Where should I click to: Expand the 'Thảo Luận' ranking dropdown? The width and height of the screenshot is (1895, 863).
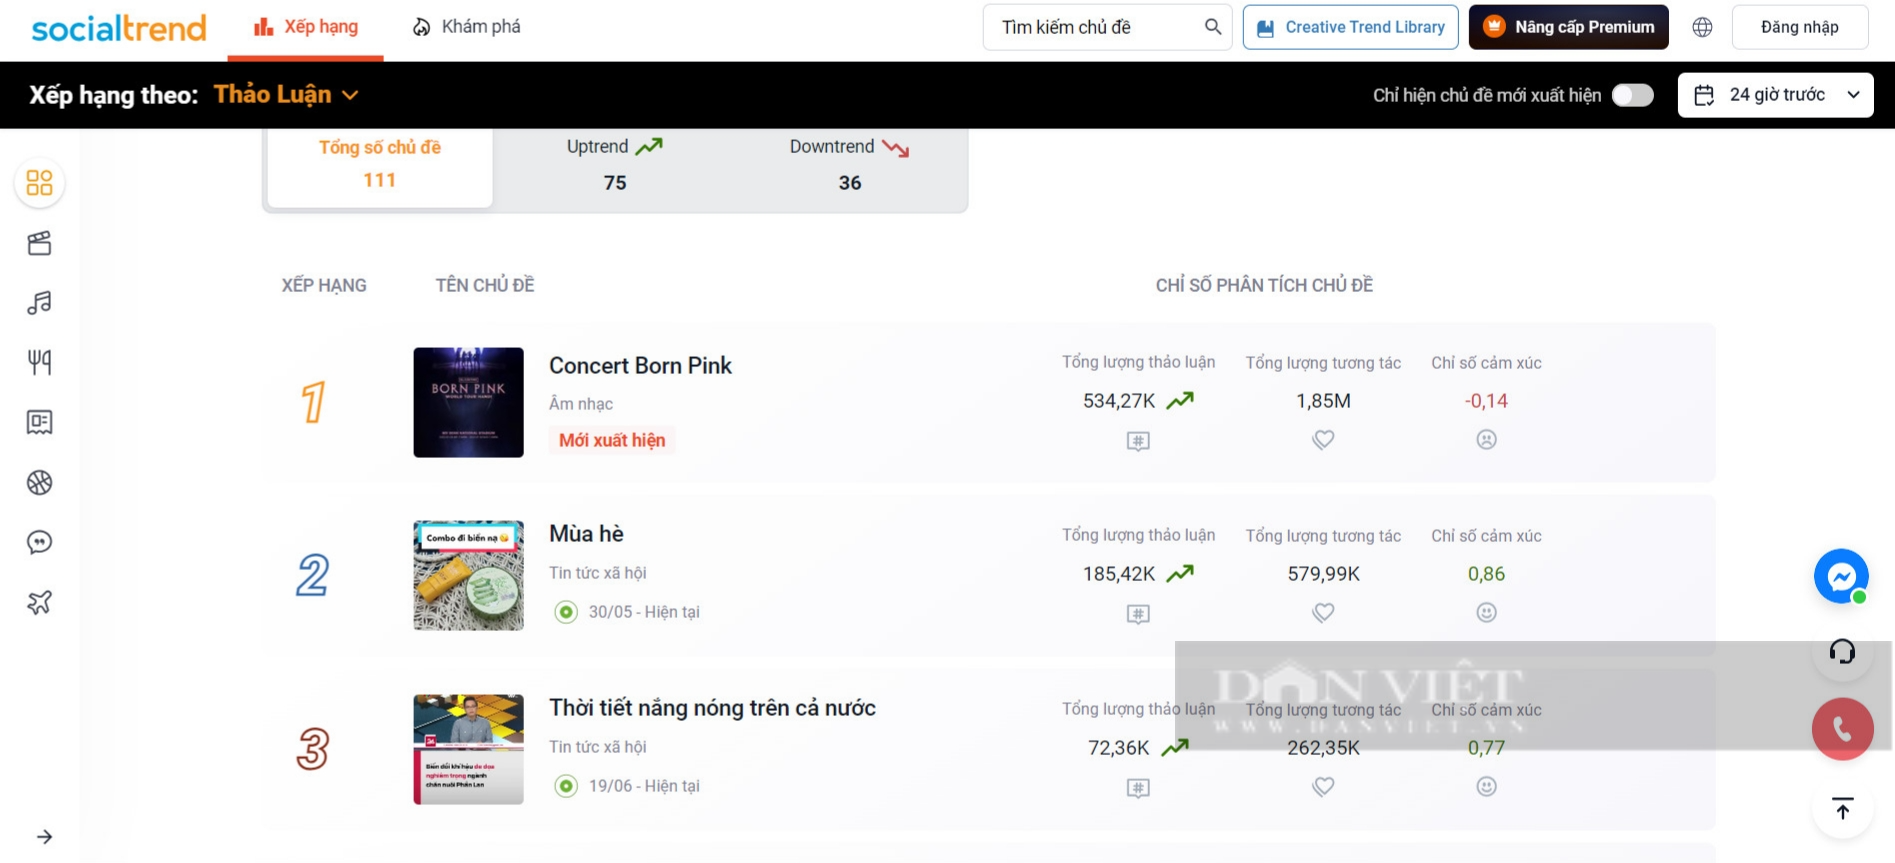(286, 95)
